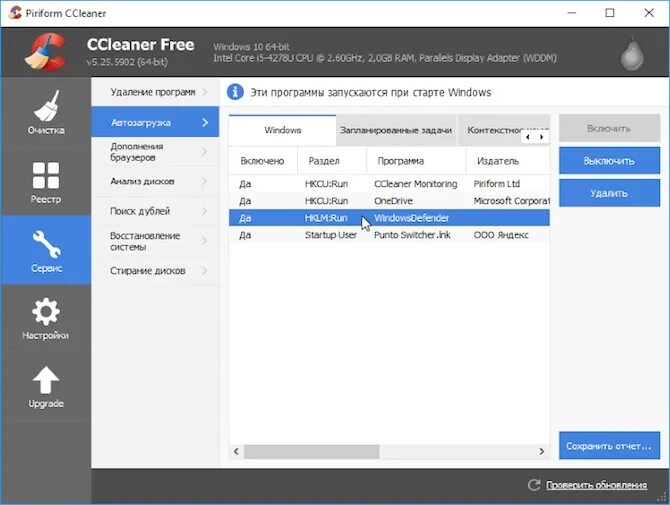Click chevron next to Удаление программ
The image size is (670, 505).
click(x=205, y=92)
